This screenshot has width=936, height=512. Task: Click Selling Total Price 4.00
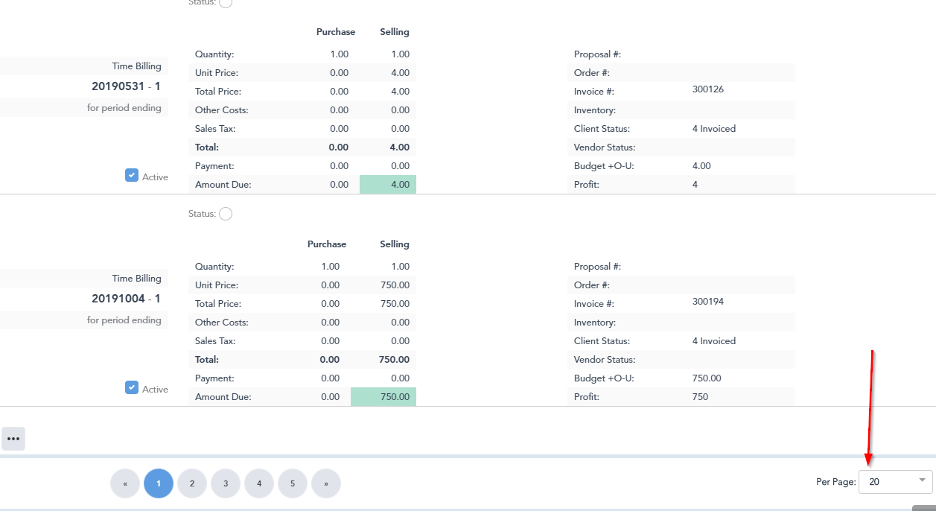(400, 91)
